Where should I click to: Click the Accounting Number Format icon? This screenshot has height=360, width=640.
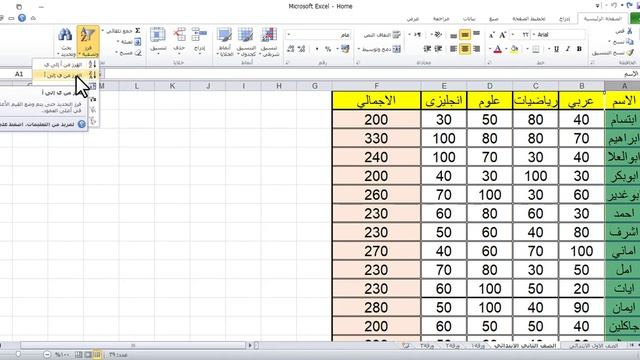pos(345,49)
